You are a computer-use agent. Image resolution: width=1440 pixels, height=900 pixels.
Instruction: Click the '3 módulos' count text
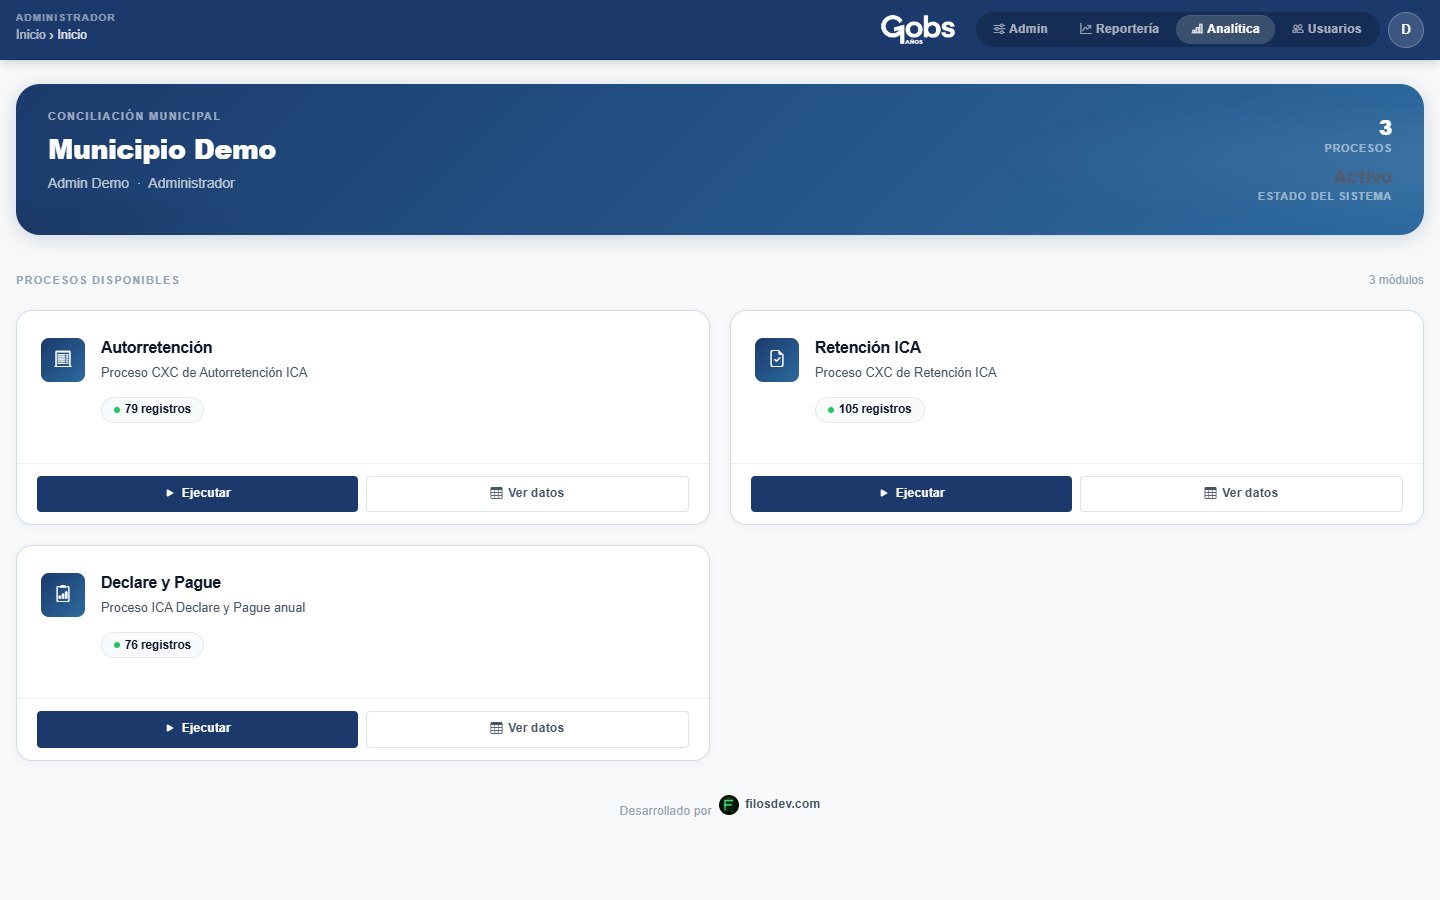1396,280
